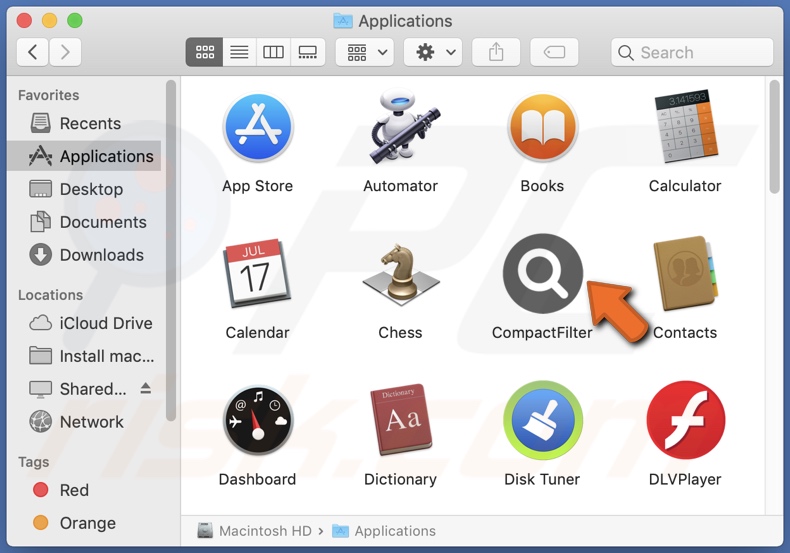Viewport: 790px width, 553px height.
Task: Open Documents in the sidebar
Action: (x=84, y=222)
